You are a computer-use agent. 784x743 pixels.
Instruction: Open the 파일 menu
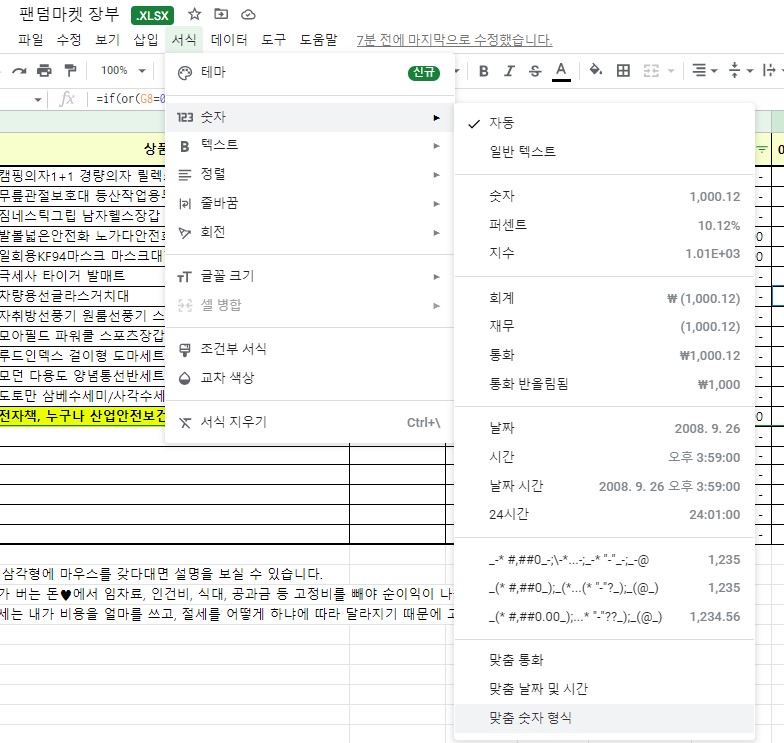30,40
